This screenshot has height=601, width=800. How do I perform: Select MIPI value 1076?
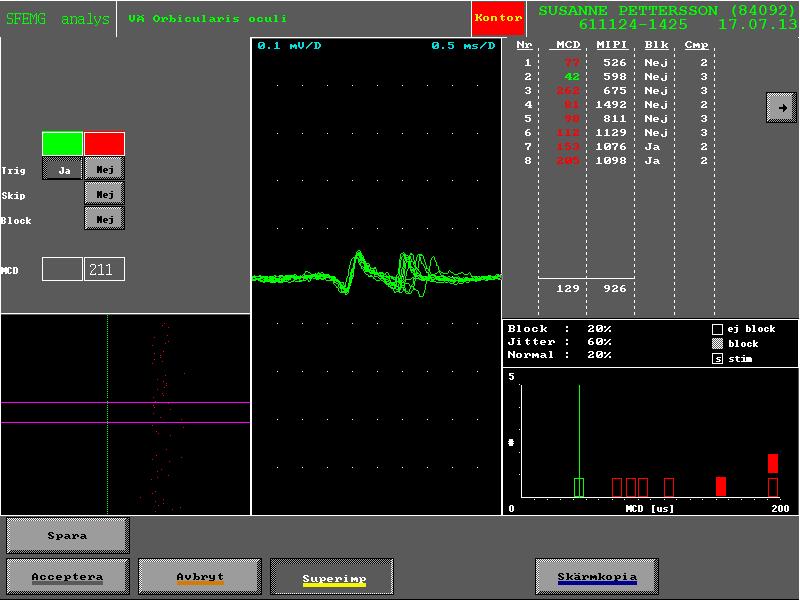tap(611, 146)
